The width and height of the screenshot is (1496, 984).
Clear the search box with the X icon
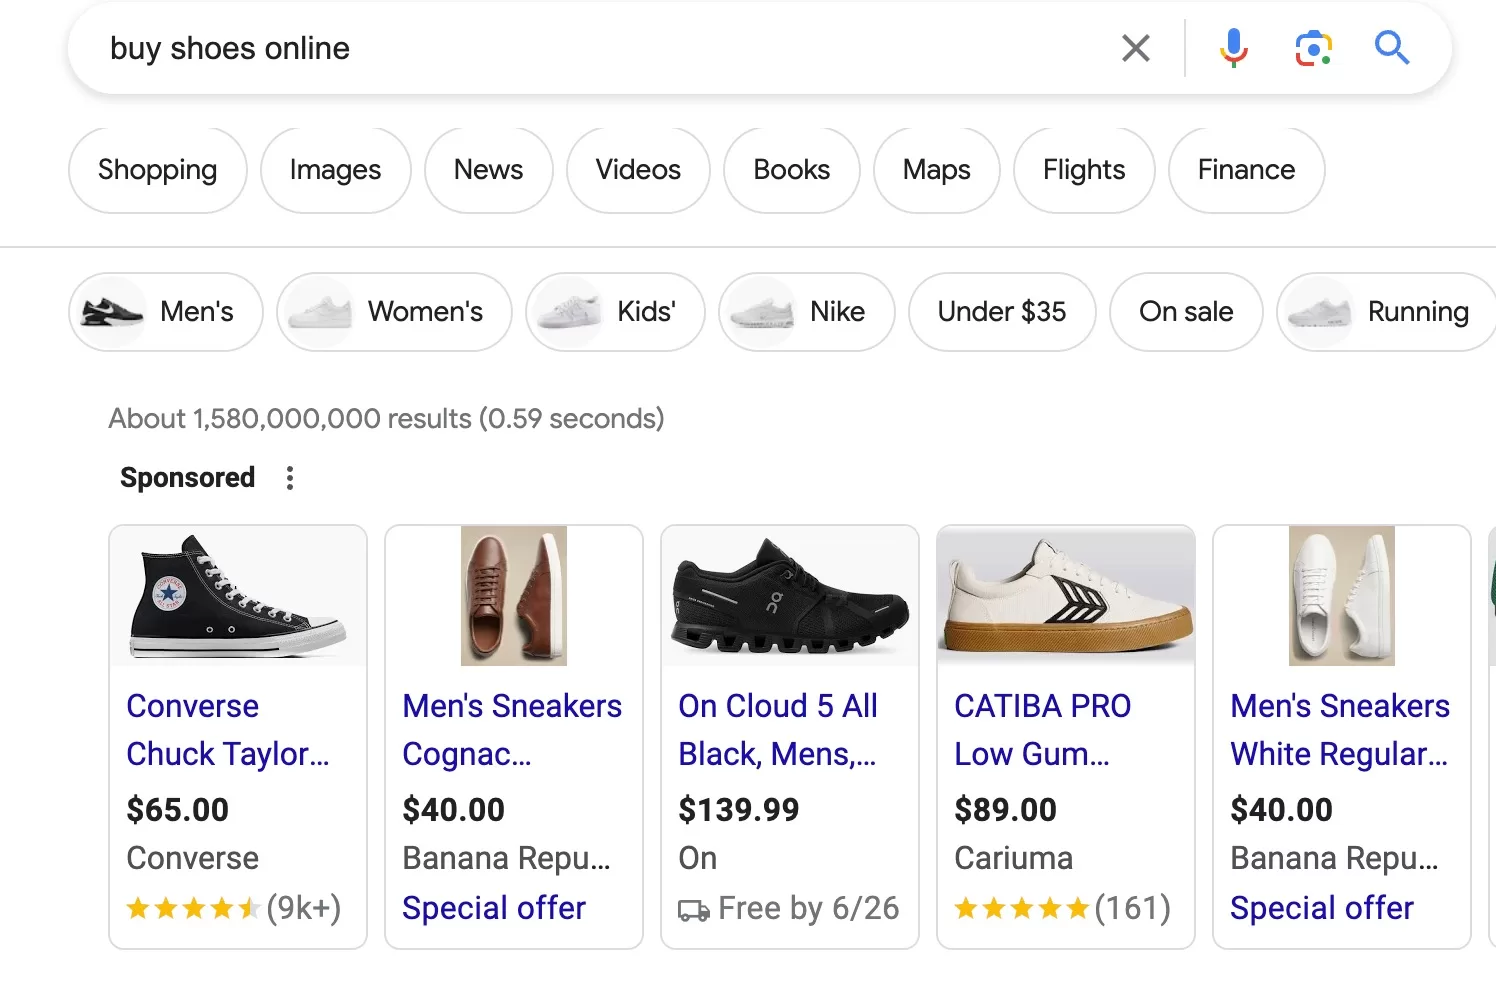click(1135, 48)
